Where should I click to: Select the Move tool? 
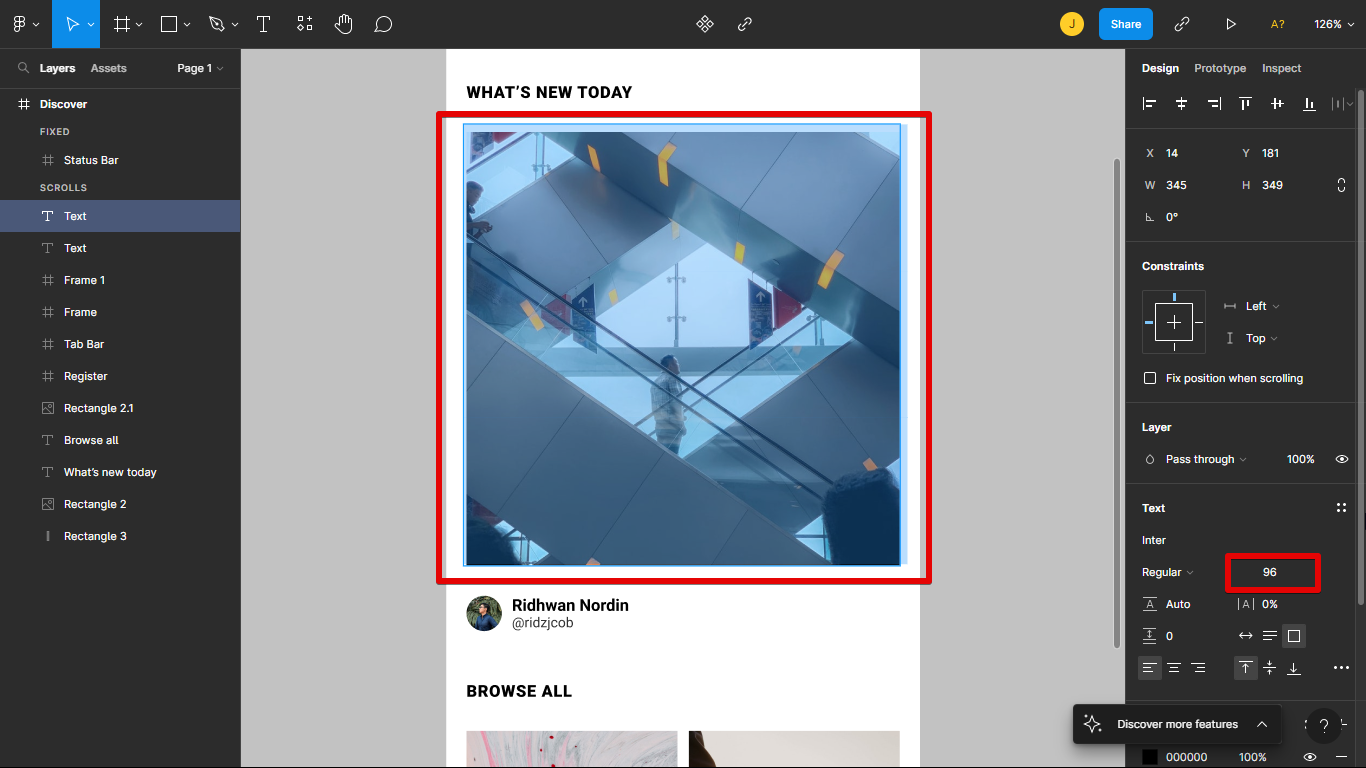[72, 24]
